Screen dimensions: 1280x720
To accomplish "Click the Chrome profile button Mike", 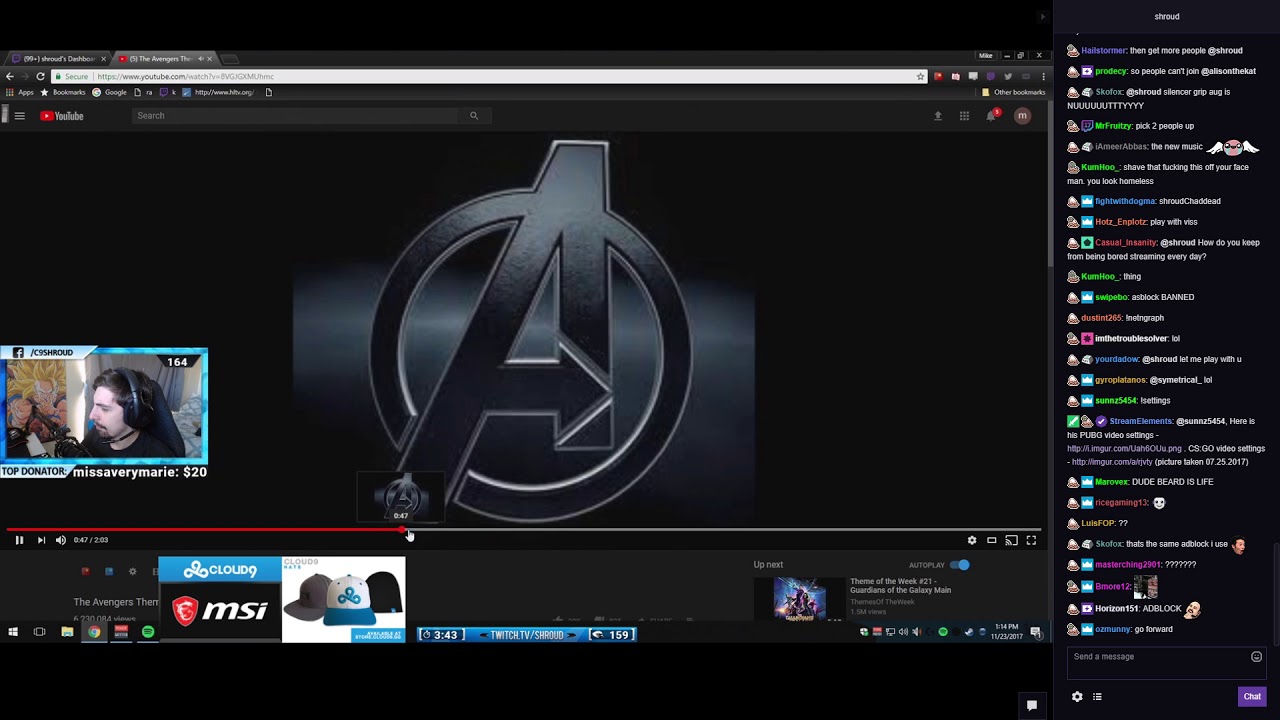I will 986,56.
